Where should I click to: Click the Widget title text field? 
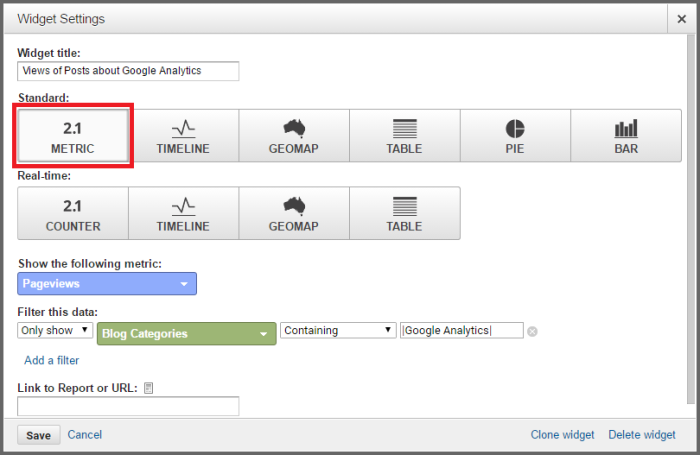point(128,71)
